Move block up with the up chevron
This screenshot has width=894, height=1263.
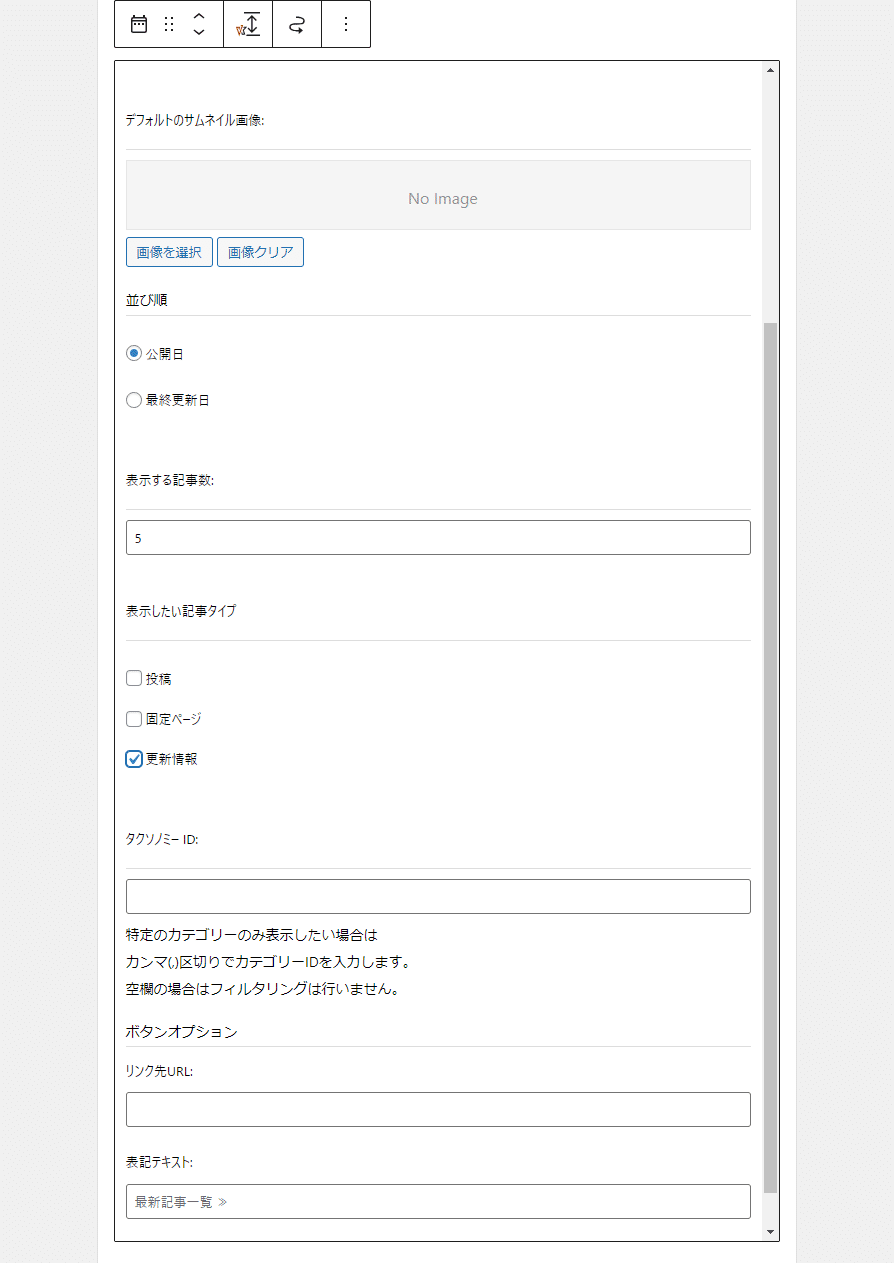(x=199, y=17)
